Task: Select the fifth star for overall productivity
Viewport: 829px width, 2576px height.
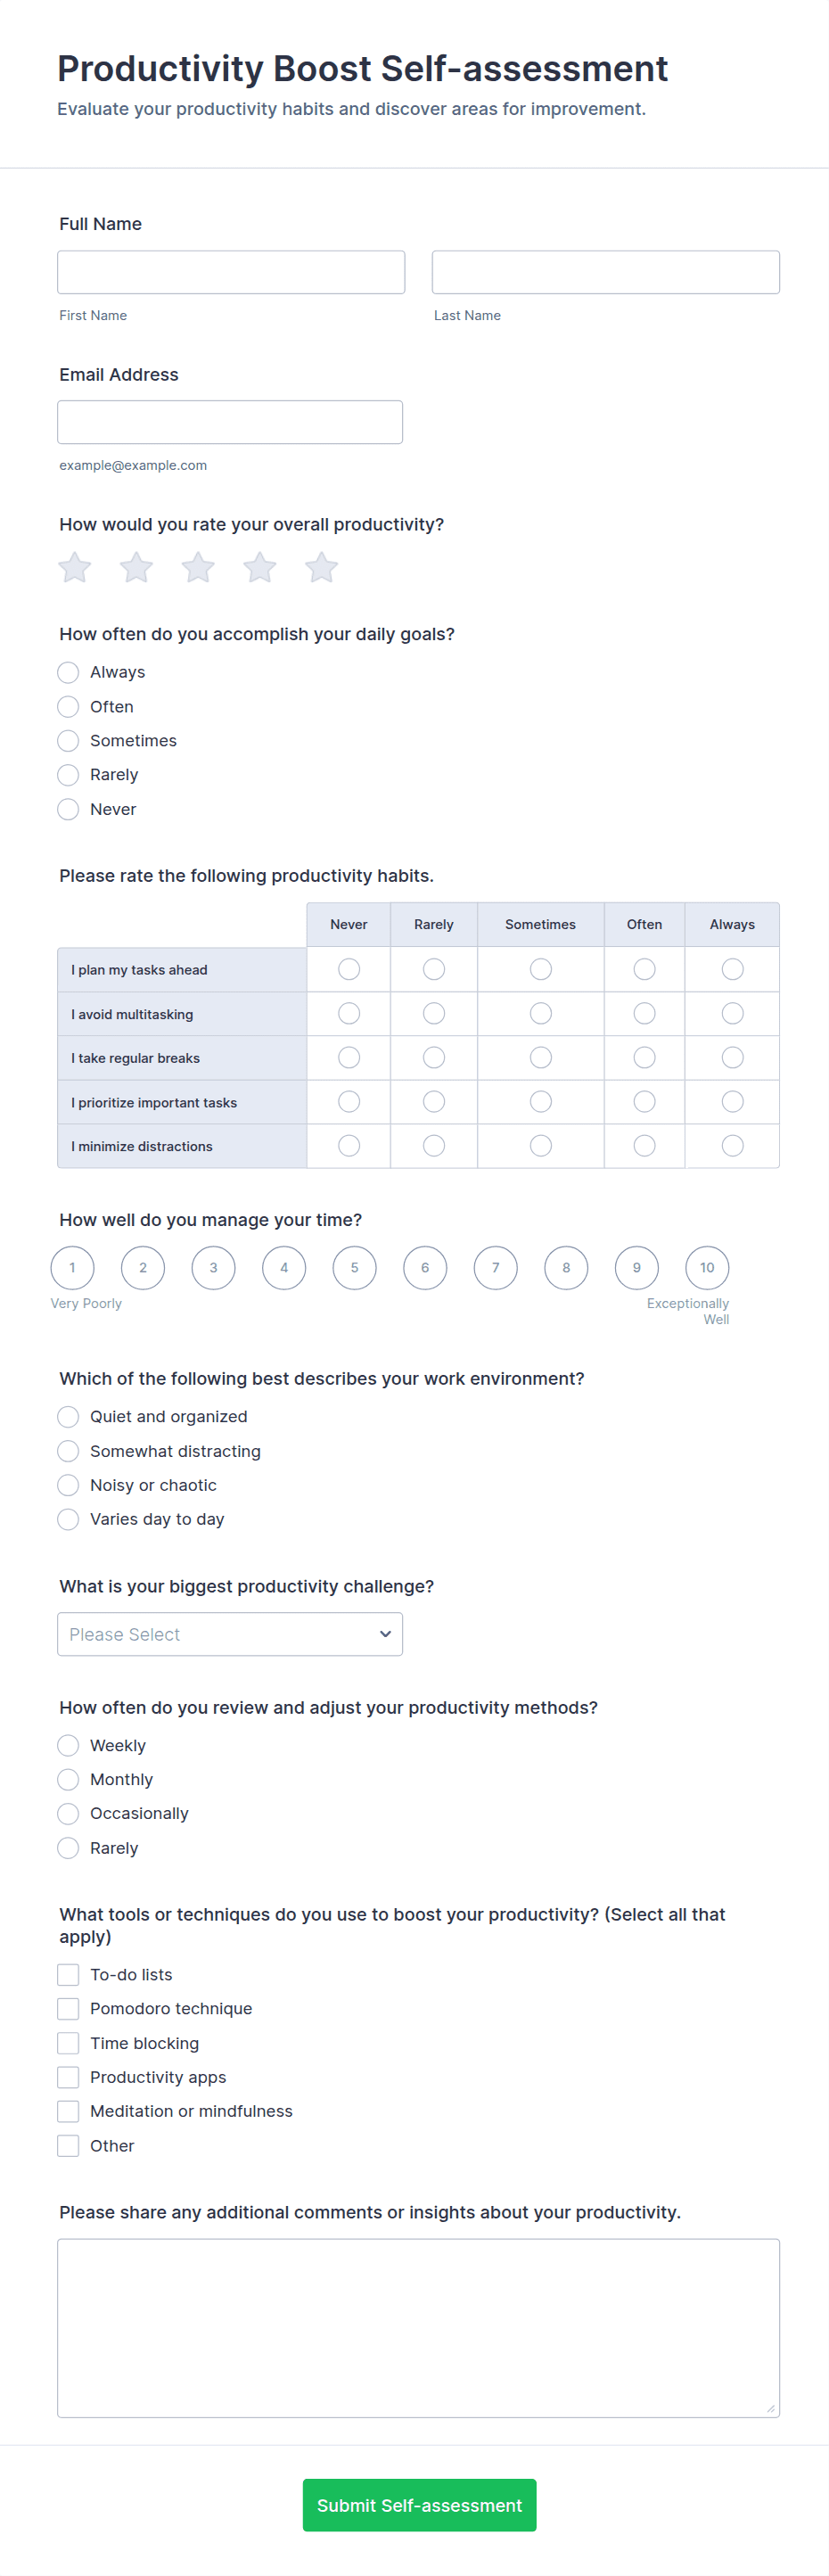Action: [321, 568]
